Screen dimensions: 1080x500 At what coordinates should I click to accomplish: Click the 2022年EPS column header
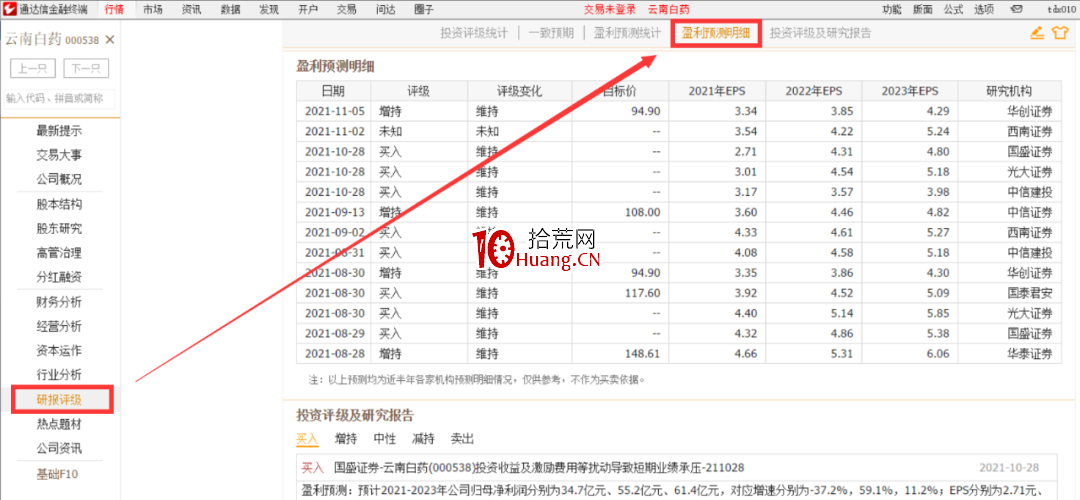813,91
